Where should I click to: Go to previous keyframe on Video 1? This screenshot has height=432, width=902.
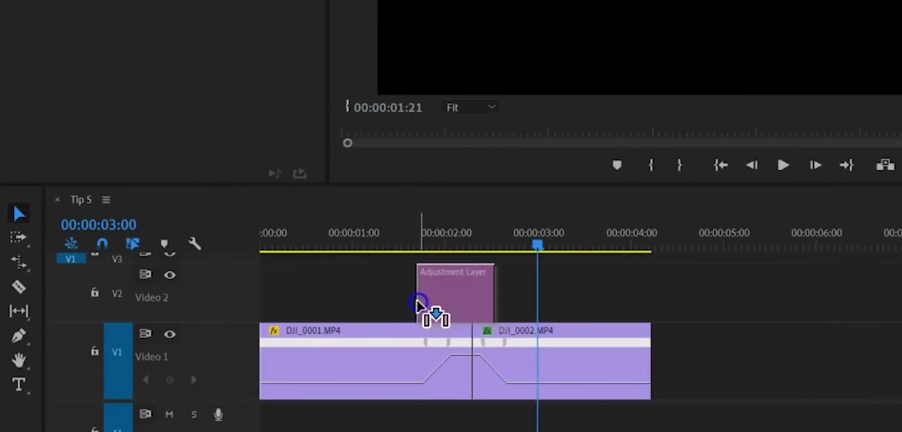click(x=146, y=380)
